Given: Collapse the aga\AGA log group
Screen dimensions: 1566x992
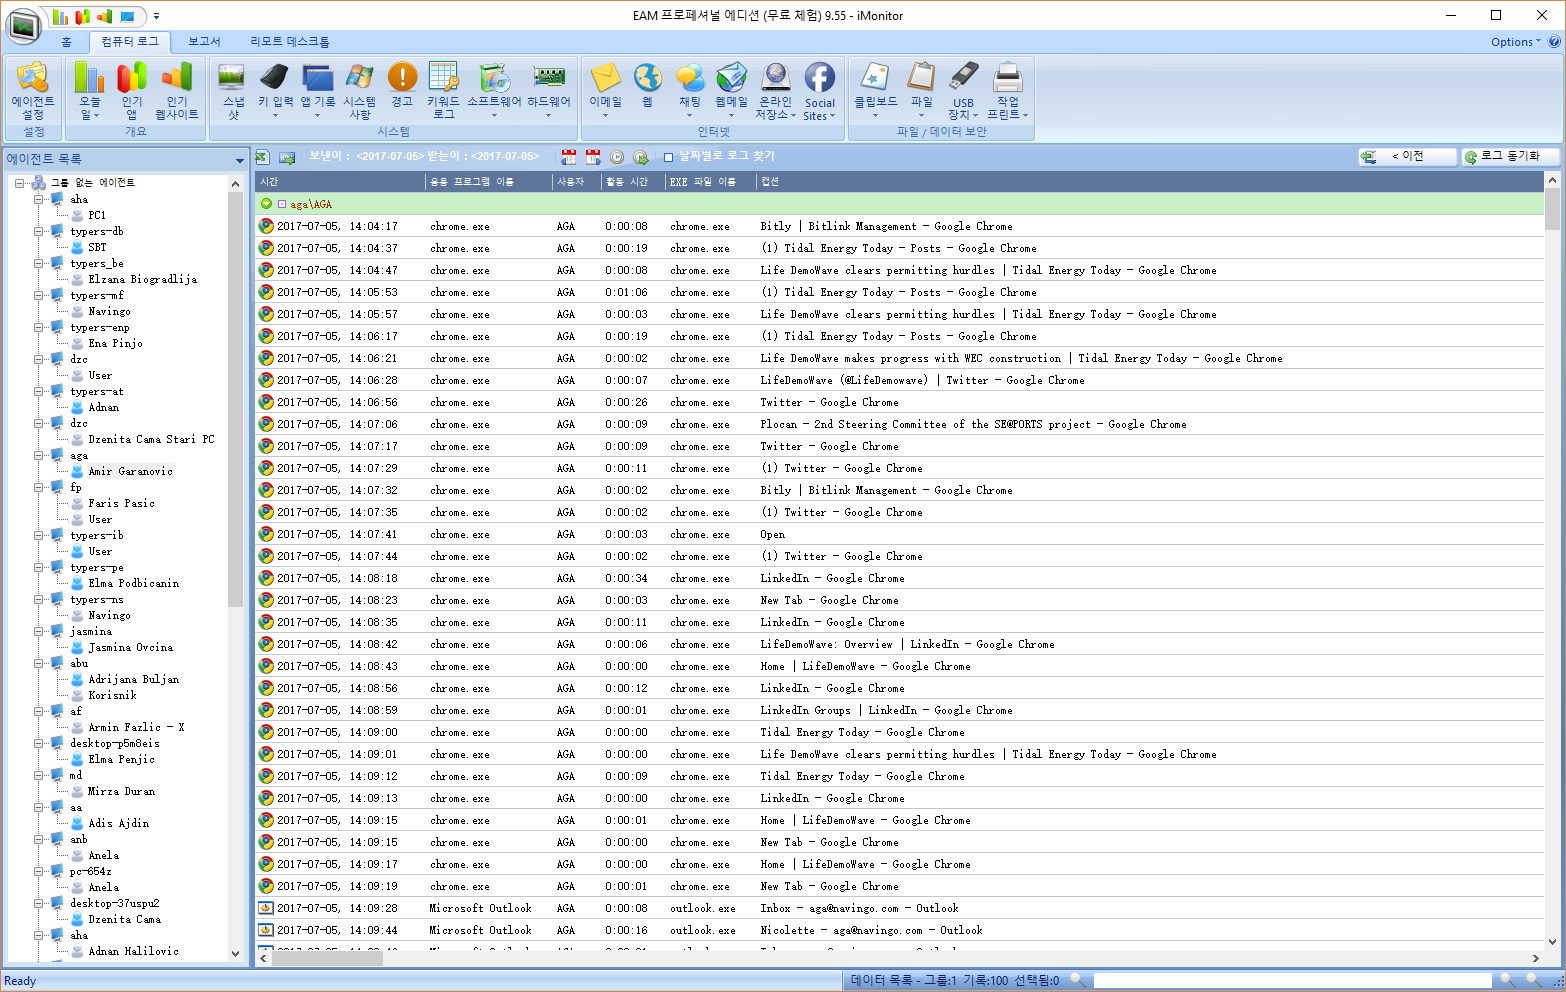Looking at the screenshot, I should pos(266,204).
